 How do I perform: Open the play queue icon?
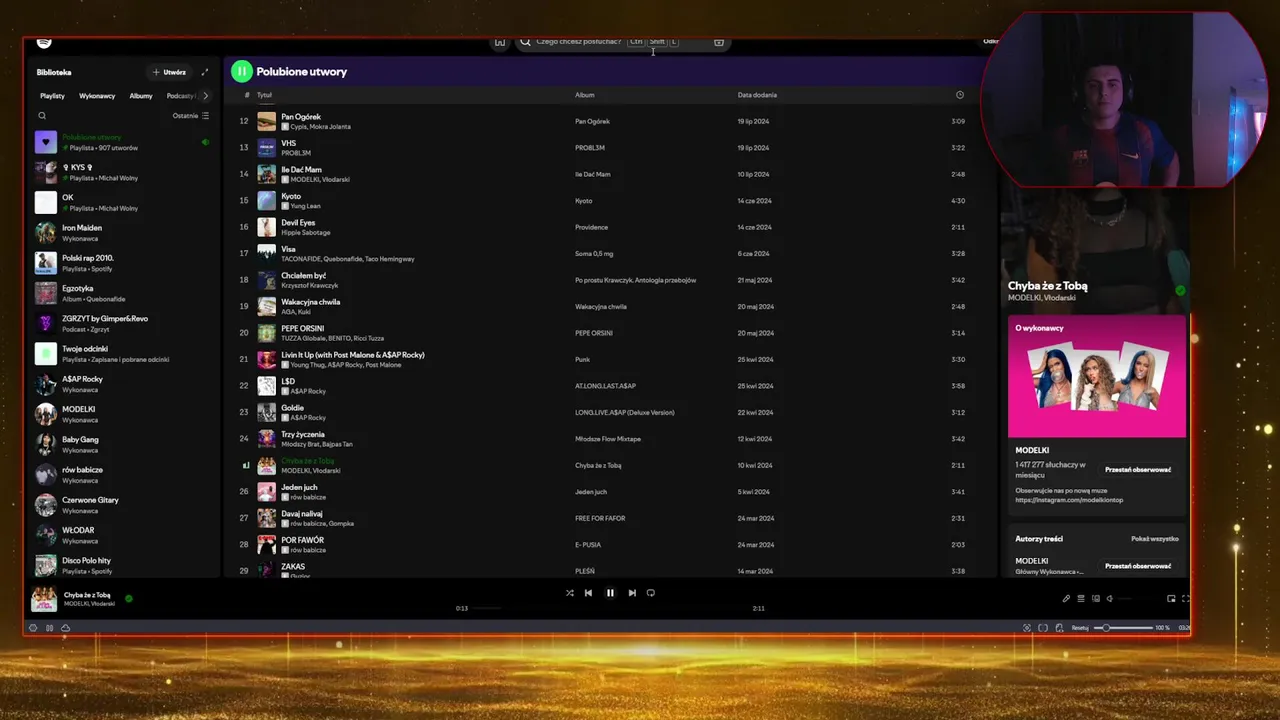tap(1081, 599)
